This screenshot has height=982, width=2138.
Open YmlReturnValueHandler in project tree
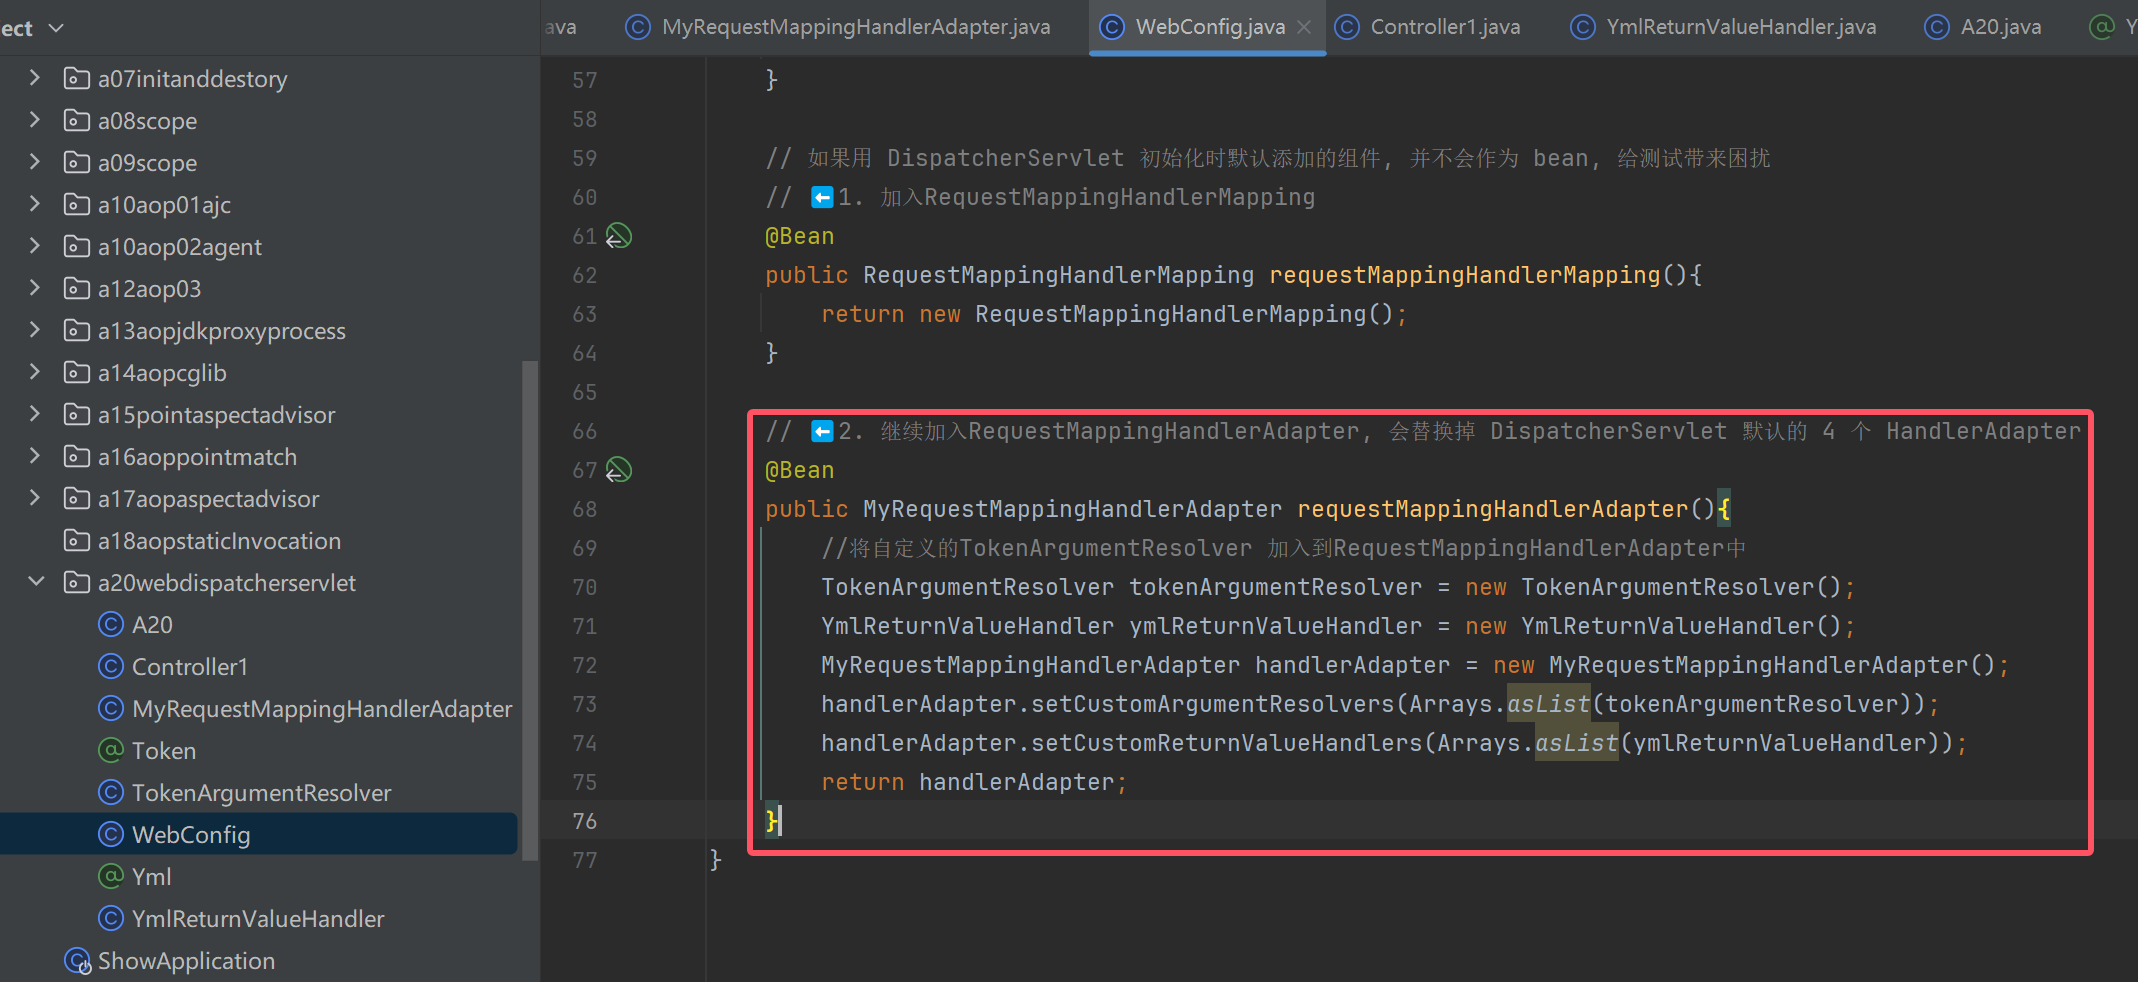click(x=258, y=919)
